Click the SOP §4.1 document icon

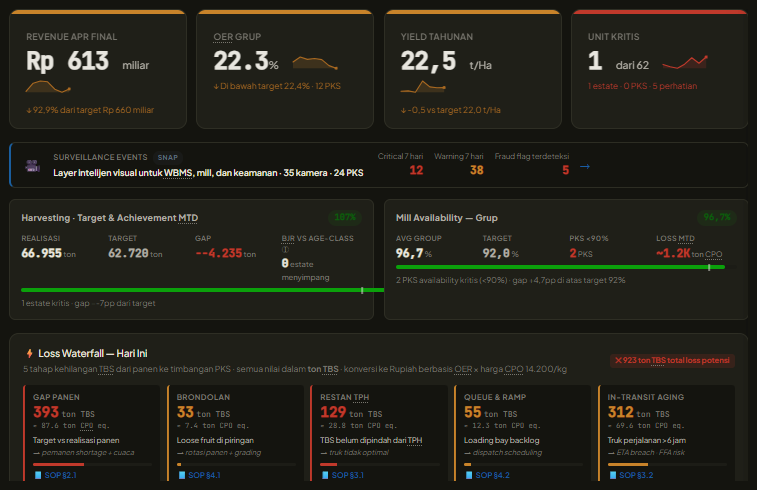click(182, 475)
